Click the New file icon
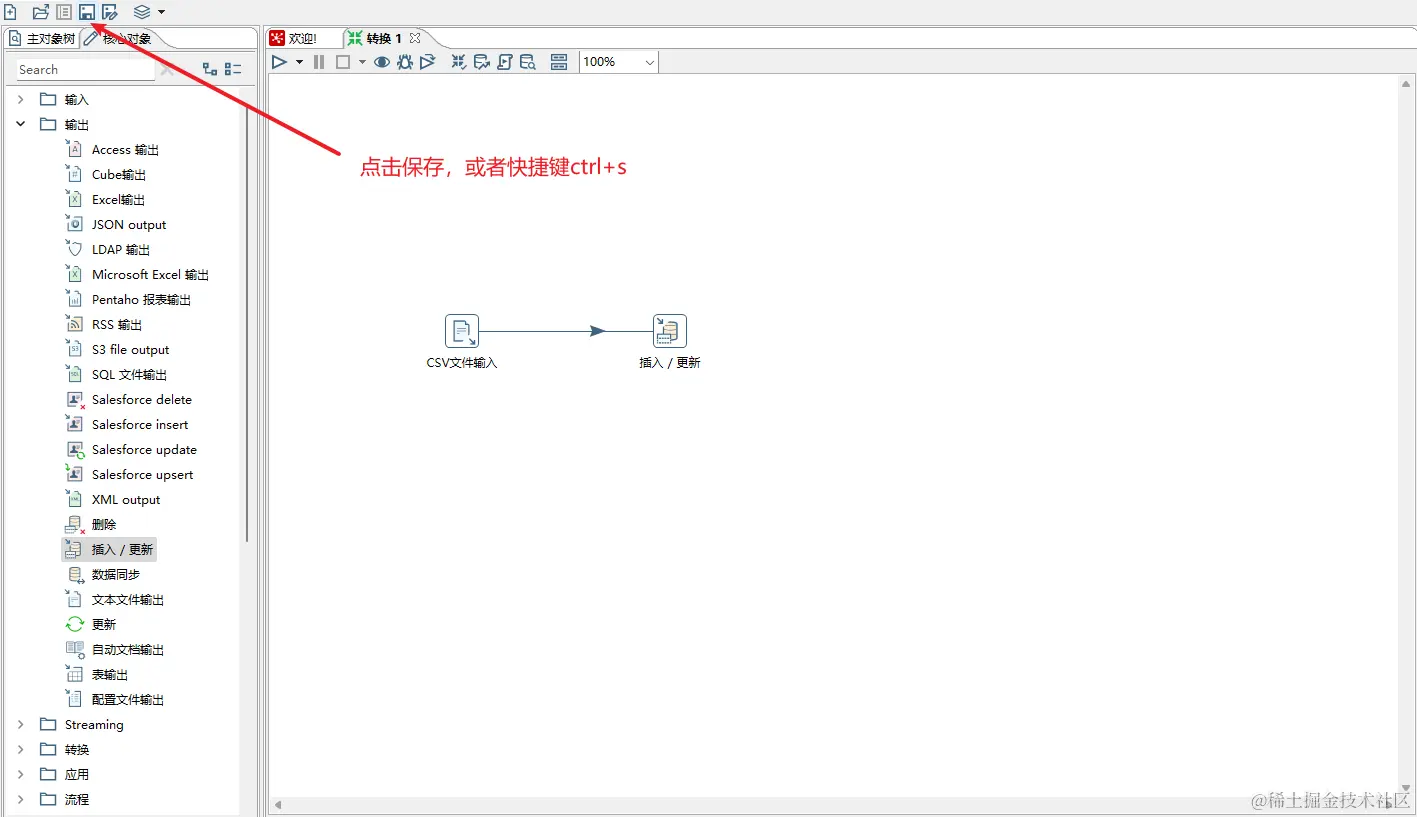1417x817 pixels. (10, 12)
